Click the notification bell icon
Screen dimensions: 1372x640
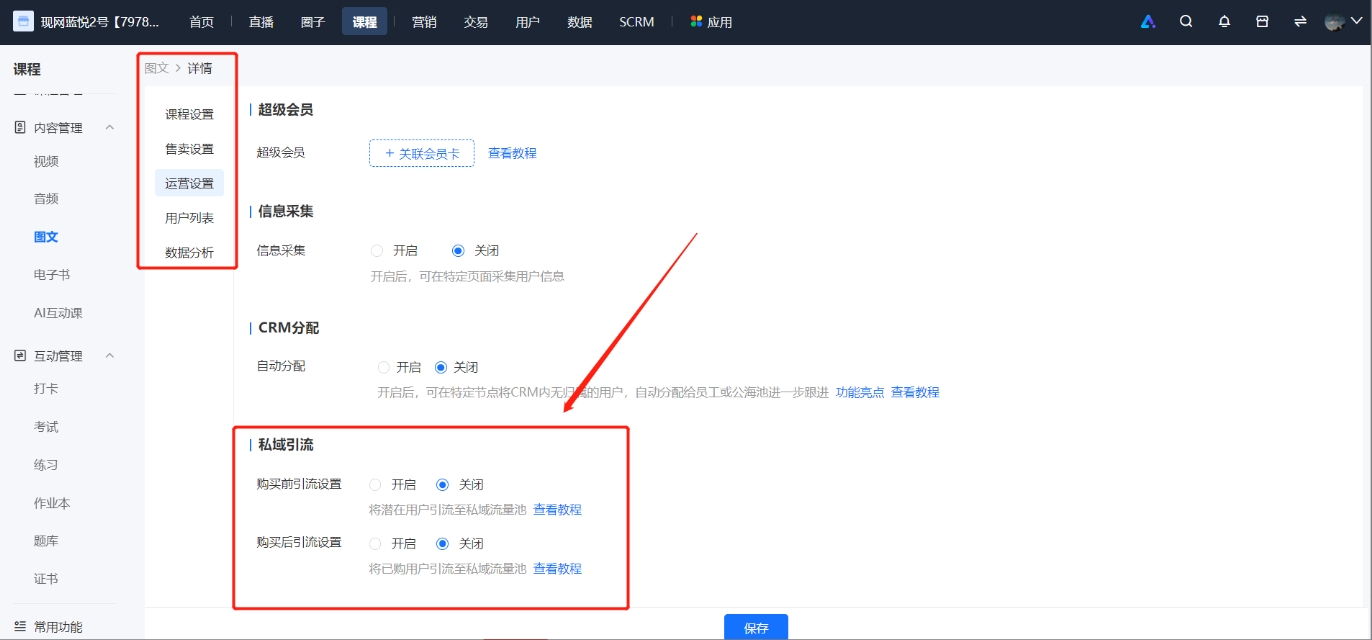pos(1224,20)
